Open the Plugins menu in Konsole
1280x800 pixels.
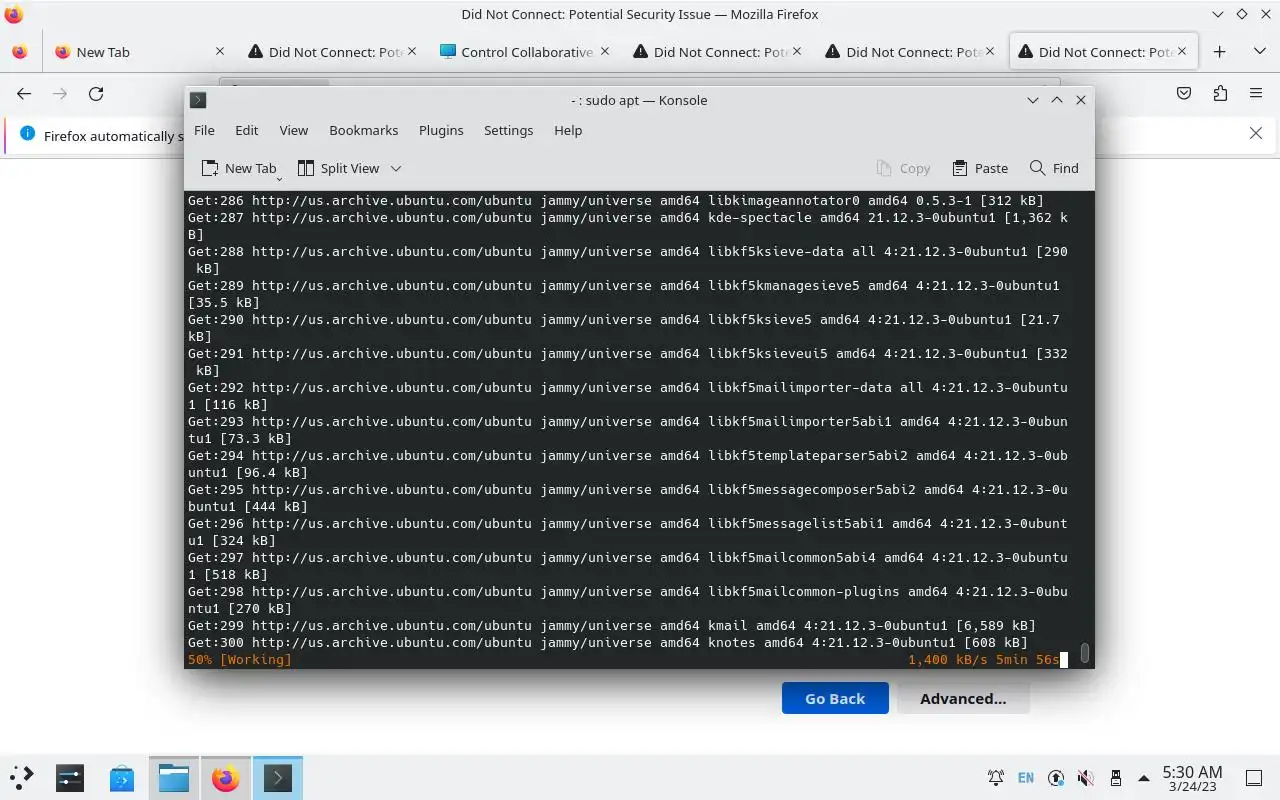441,130
